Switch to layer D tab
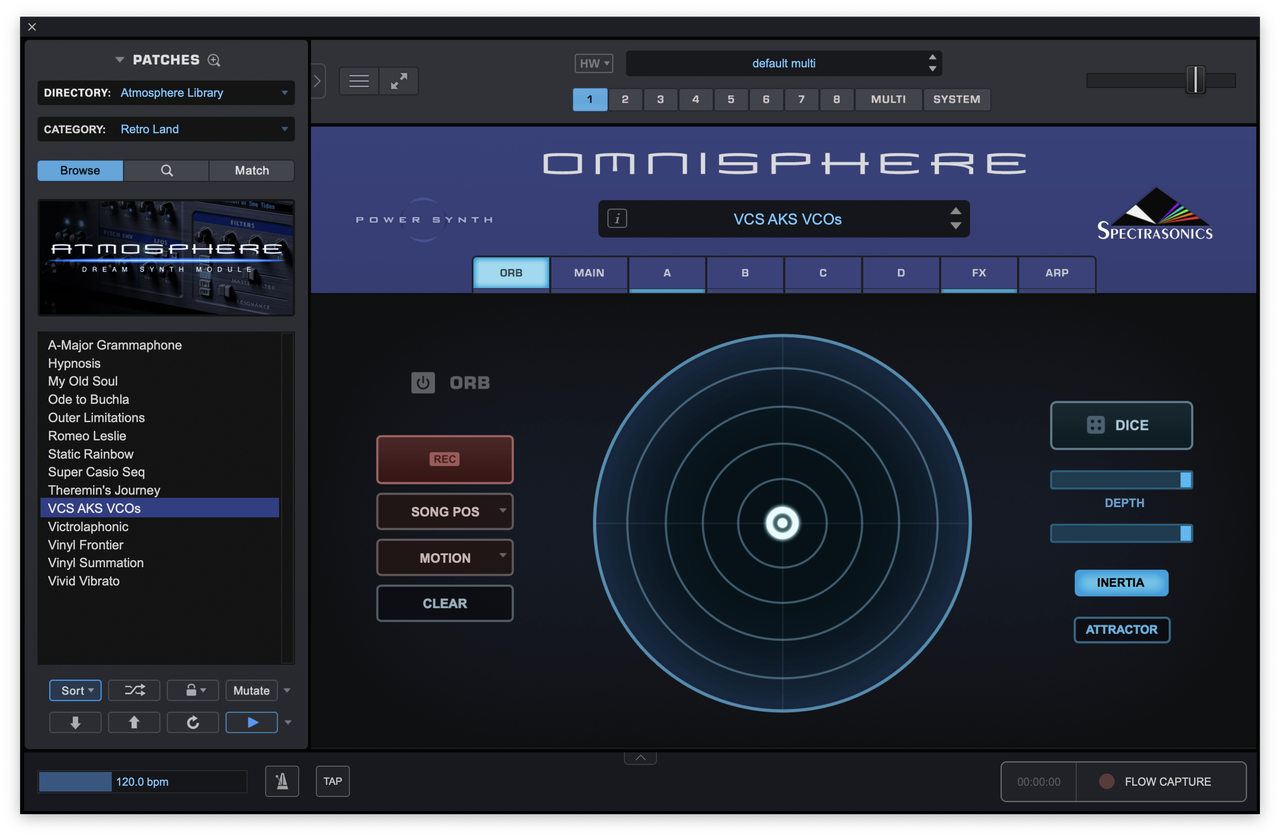Image resolution: width=1280 pixels, height=838 pixels. point(901,273)
